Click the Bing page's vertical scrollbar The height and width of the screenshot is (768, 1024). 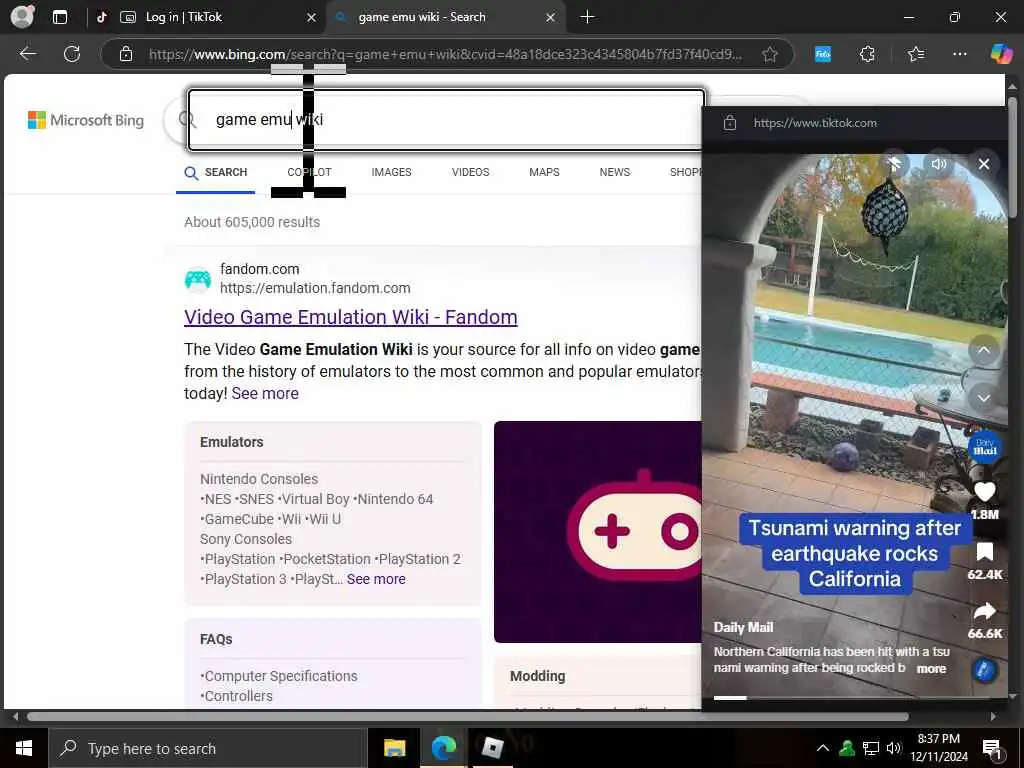click(1012, 157)
